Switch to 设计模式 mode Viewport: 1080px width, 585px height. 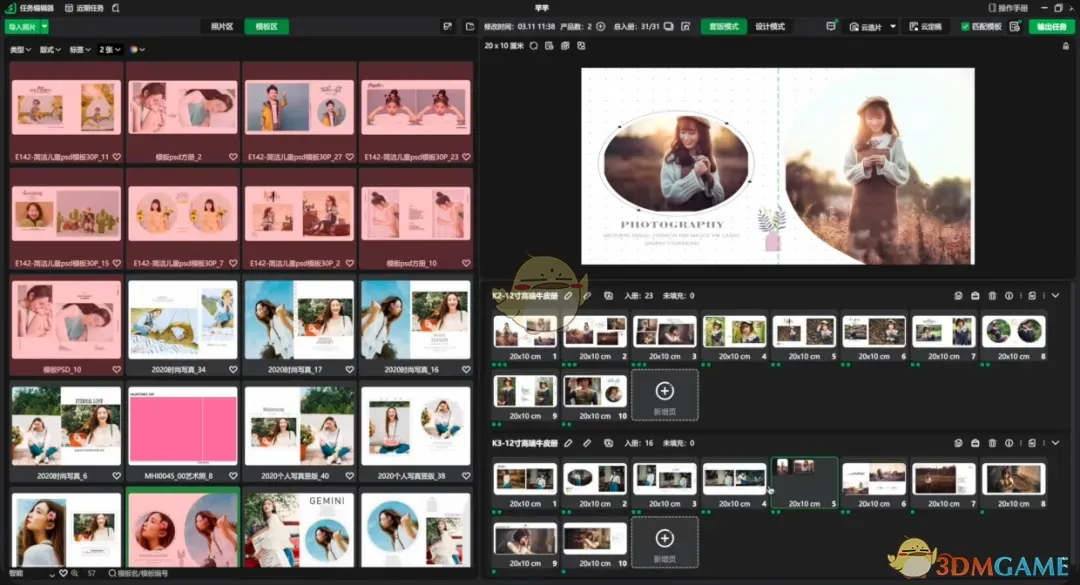click(769, 27)
